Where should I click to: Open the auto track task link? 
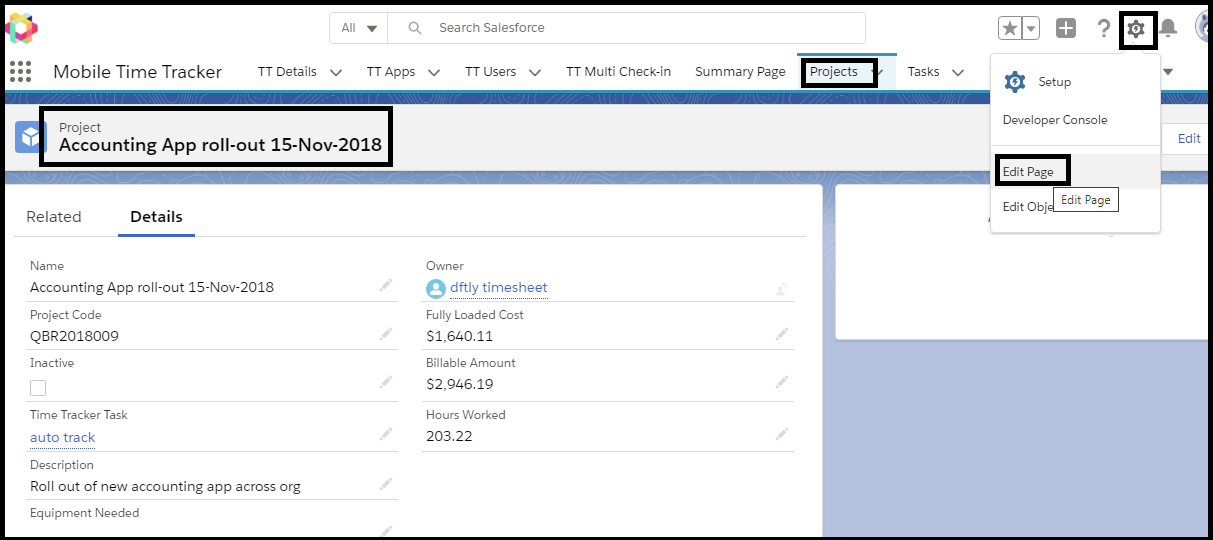coord(62,437)
